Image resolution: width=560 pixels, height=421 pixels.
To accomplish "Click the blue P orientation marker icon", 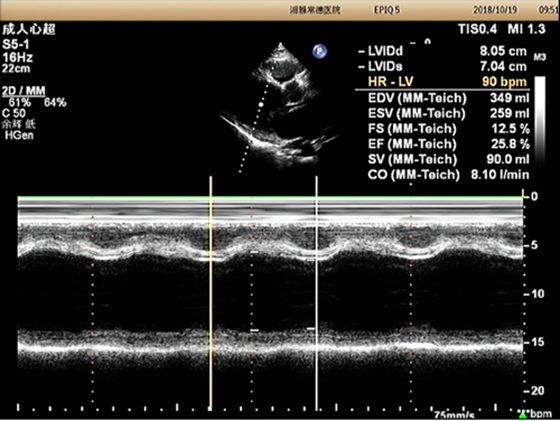I will [x=319, y=51].
